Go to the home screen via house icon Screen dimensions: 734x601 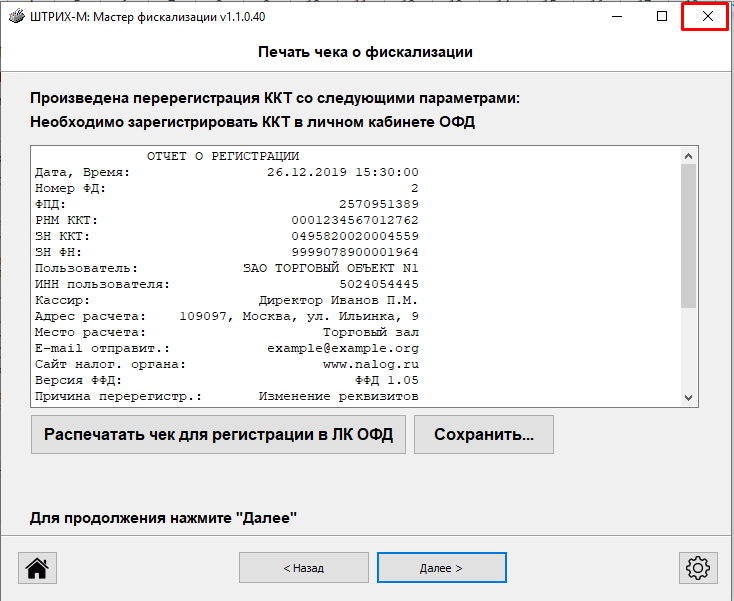[37, 568]
